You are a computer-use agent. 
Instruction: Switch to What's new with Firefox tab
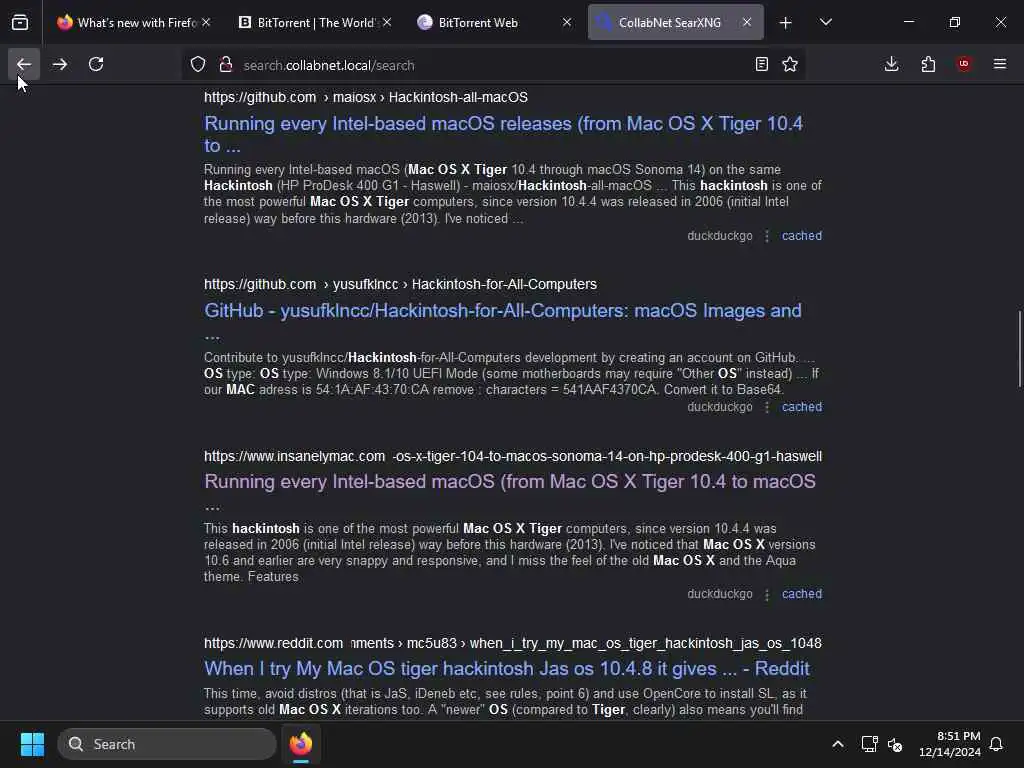tap(134, 22)
